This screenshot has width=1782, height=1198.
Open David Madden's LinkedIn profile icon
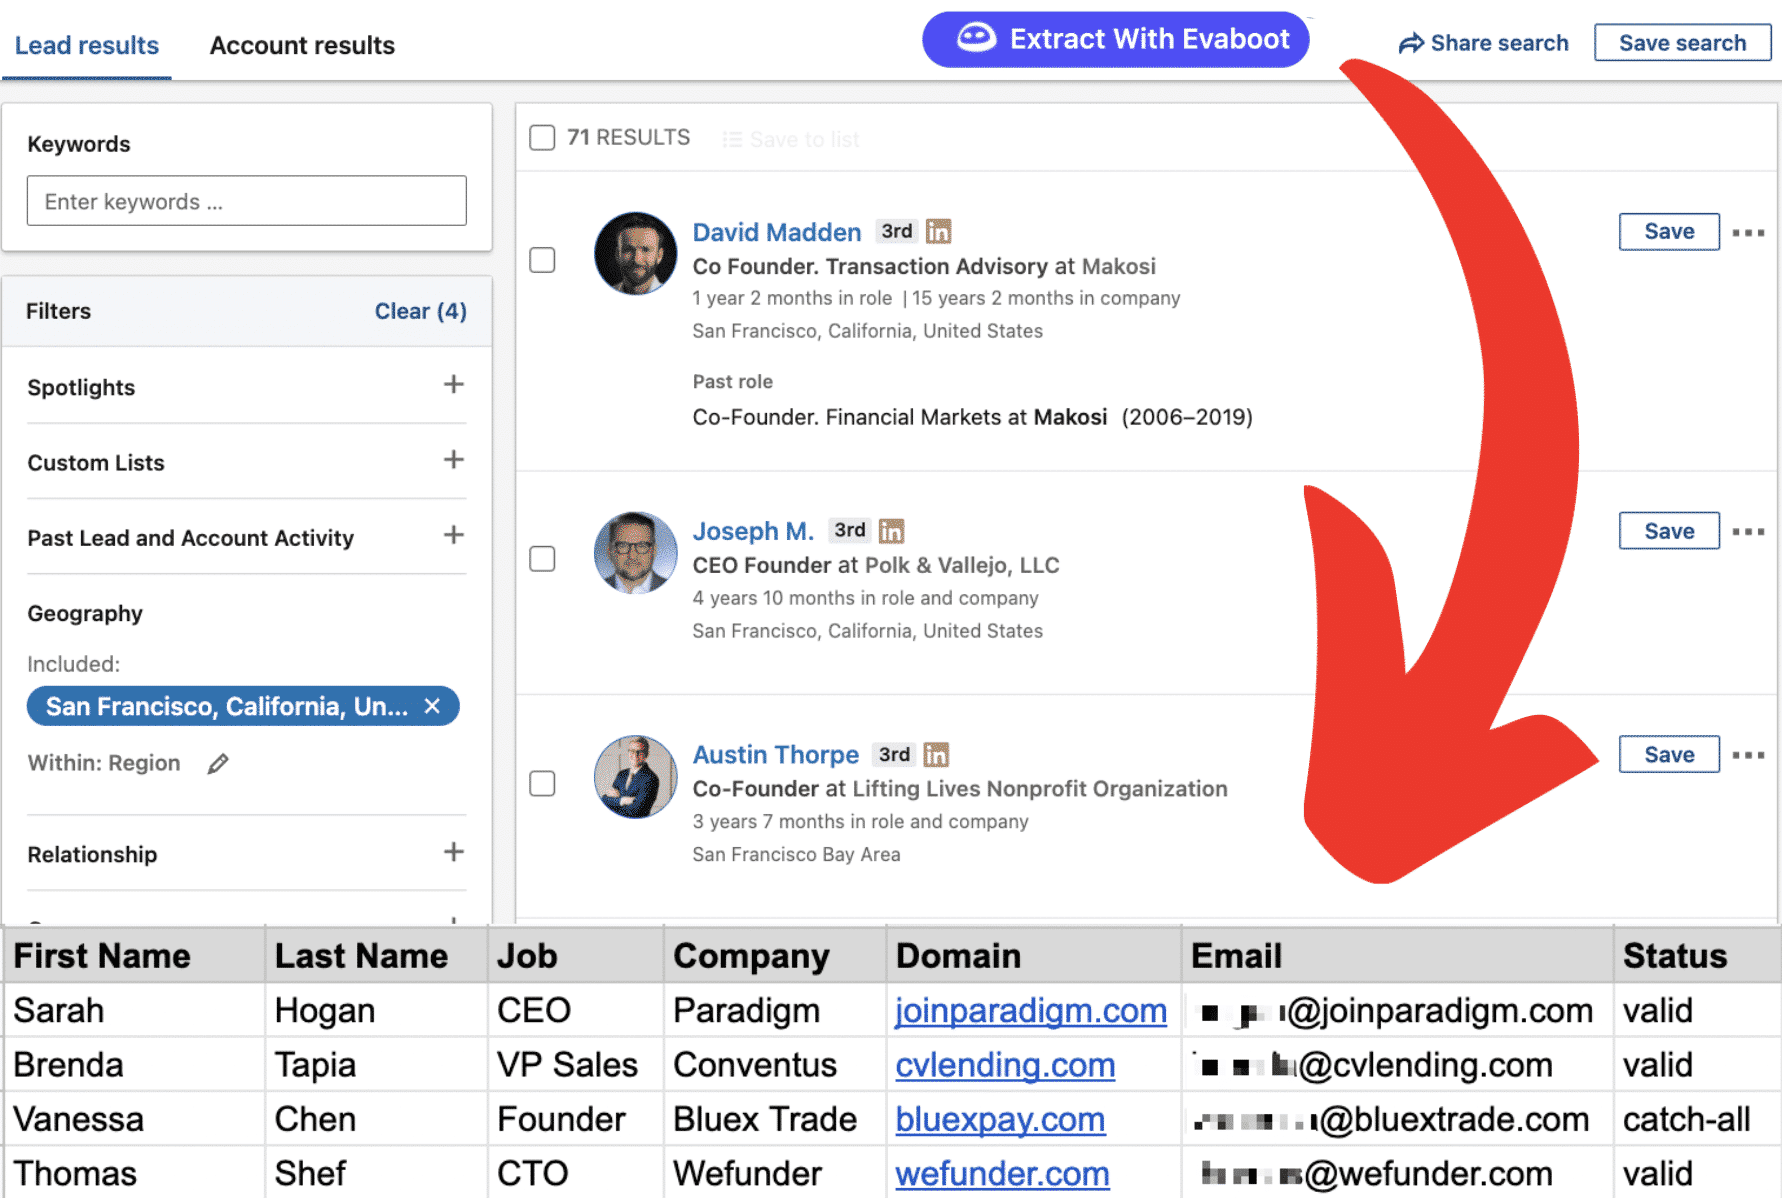pyautogui.click(x=938, y=230)
